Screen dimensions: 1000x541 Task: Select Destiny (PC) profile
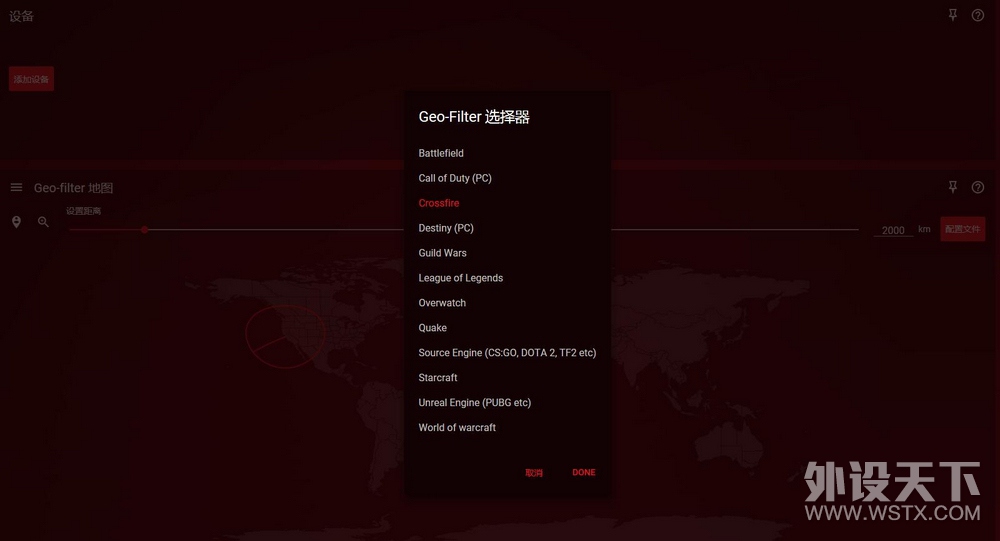pyautogui.click(x=446, y=228)
